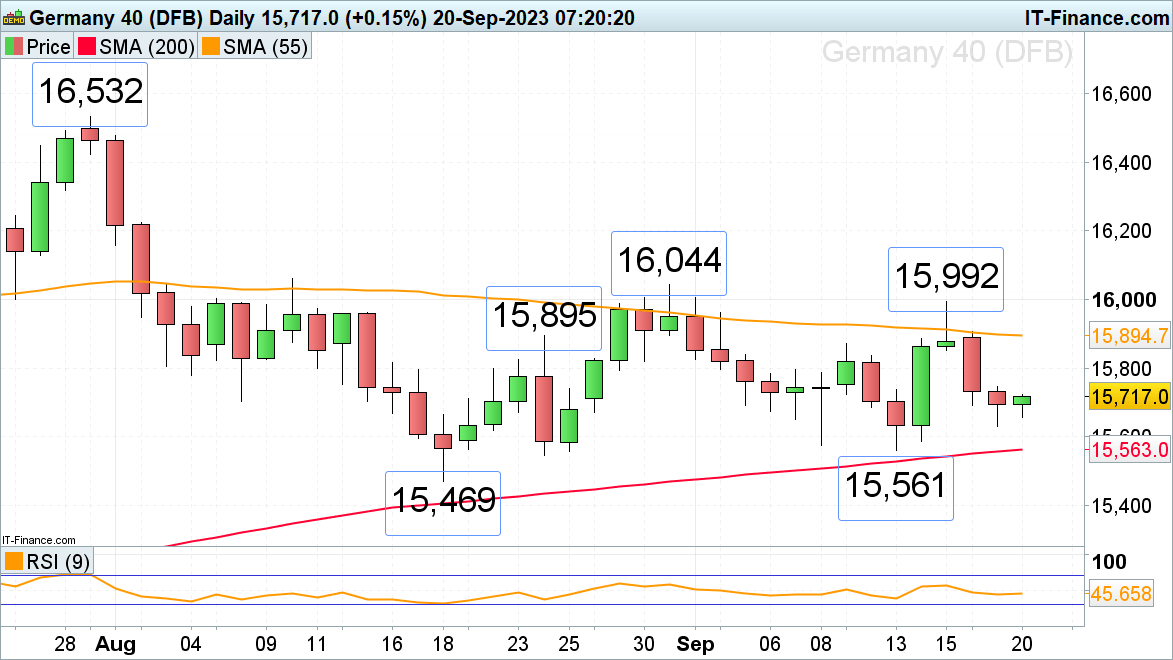The height and width of the screenshot is (660, 1173).
Task: Click the 16,532 high annotation label
Action: tap(90, 94)
